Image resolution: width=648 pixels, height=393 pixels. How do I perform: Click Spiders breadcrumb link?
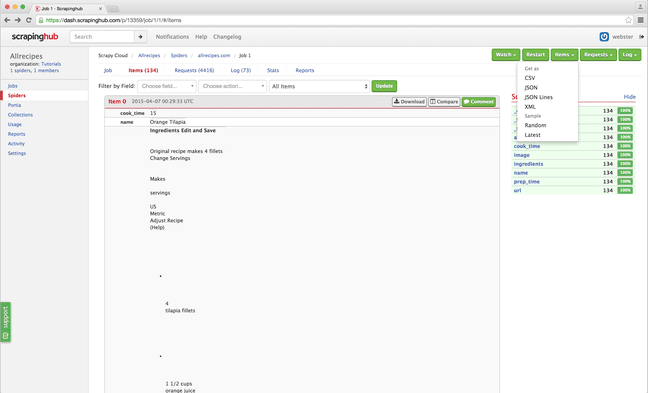coord(179,55)
